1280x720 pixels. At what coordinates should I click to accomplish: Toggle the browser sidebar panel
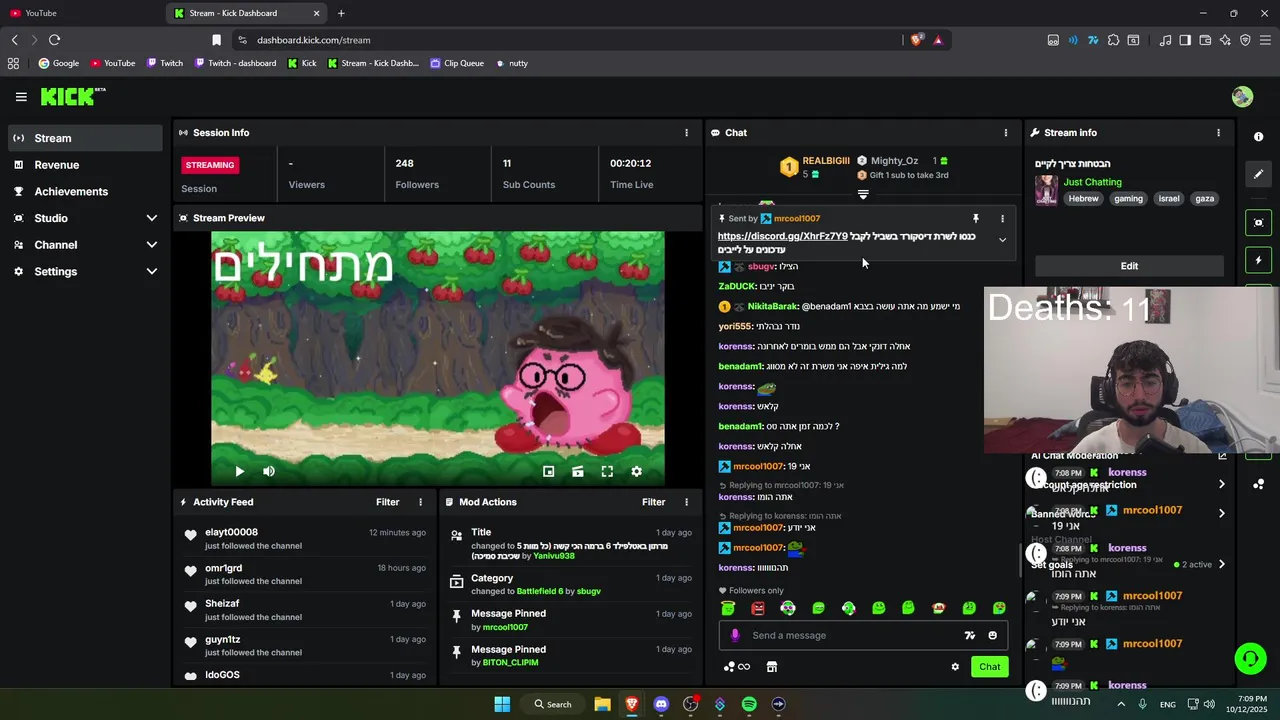point(1185,40)
